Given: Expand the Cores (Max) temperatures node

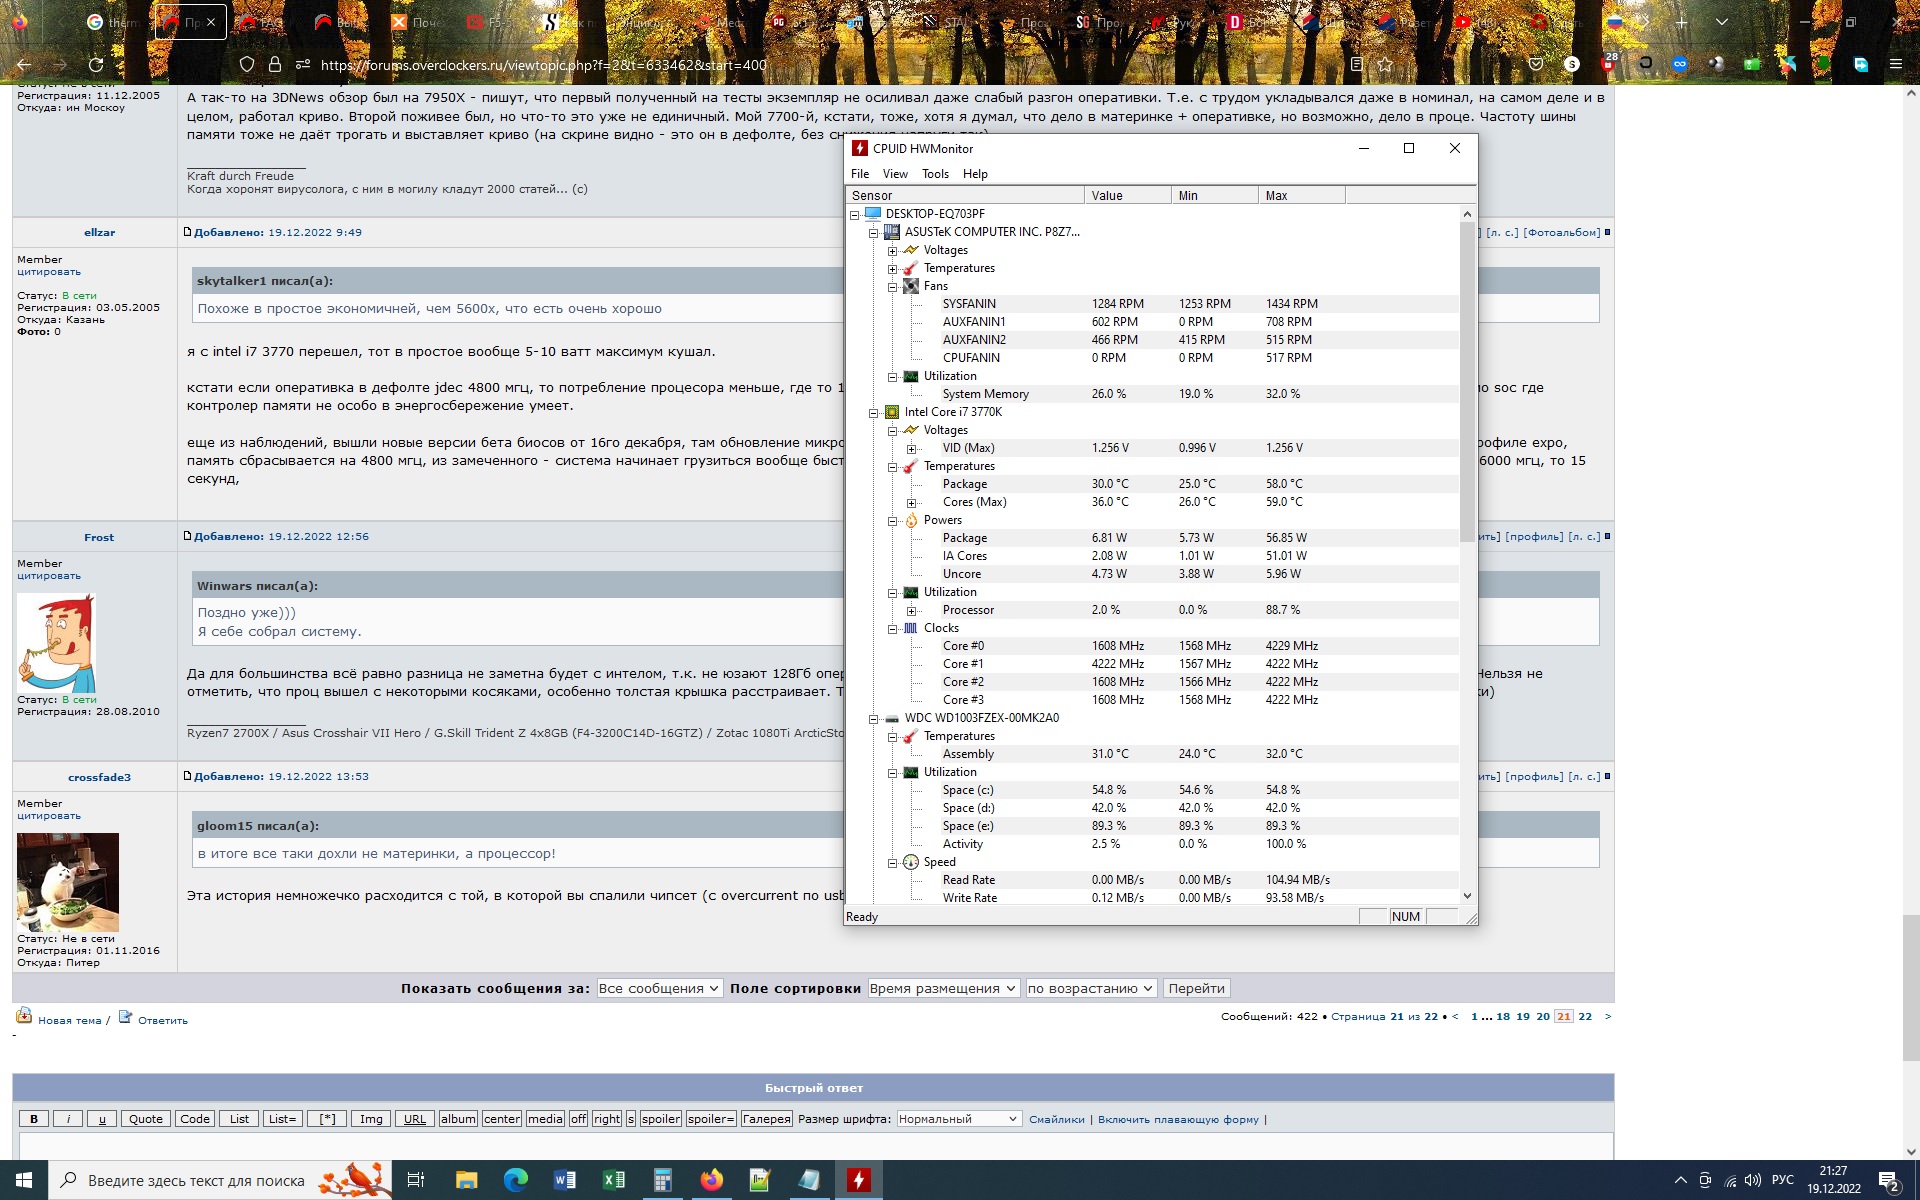Looking at the screenshot, I should coord(911,503).
